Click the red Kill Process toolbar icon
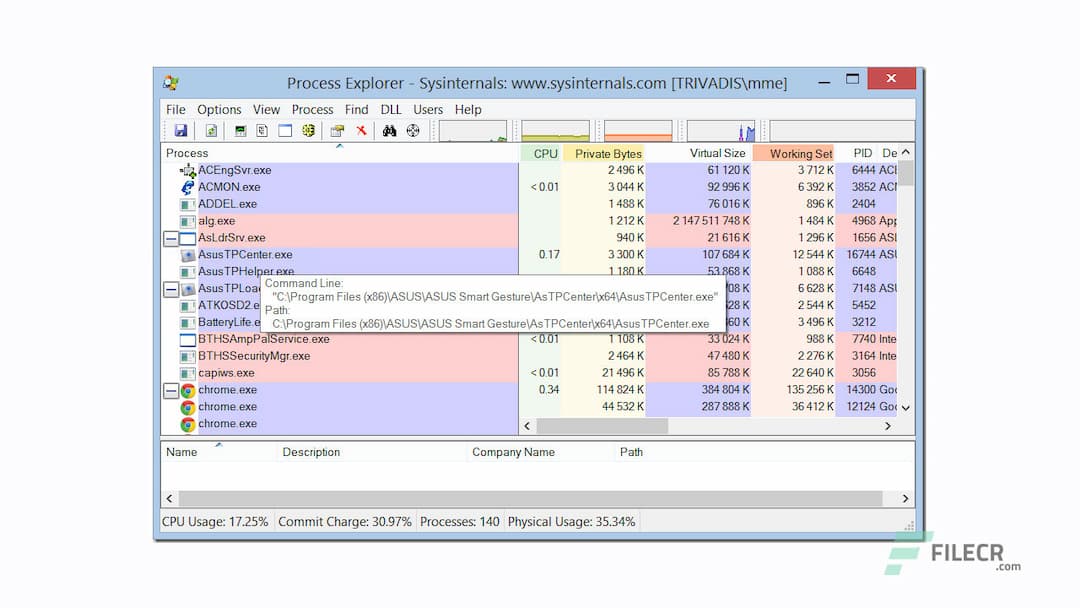This screenshot has width=1080, height=608. [x=361, y=130]
